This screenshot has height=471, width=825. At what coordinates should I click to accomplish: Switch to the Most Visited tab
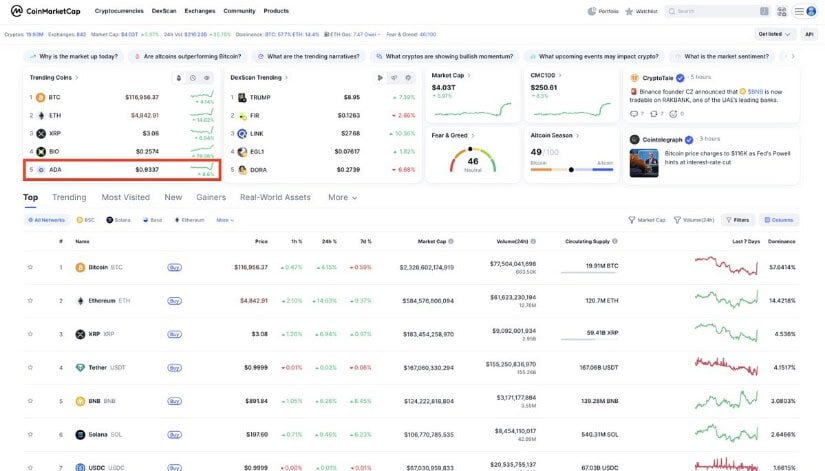pyautogui.click(x=126, y=197)
